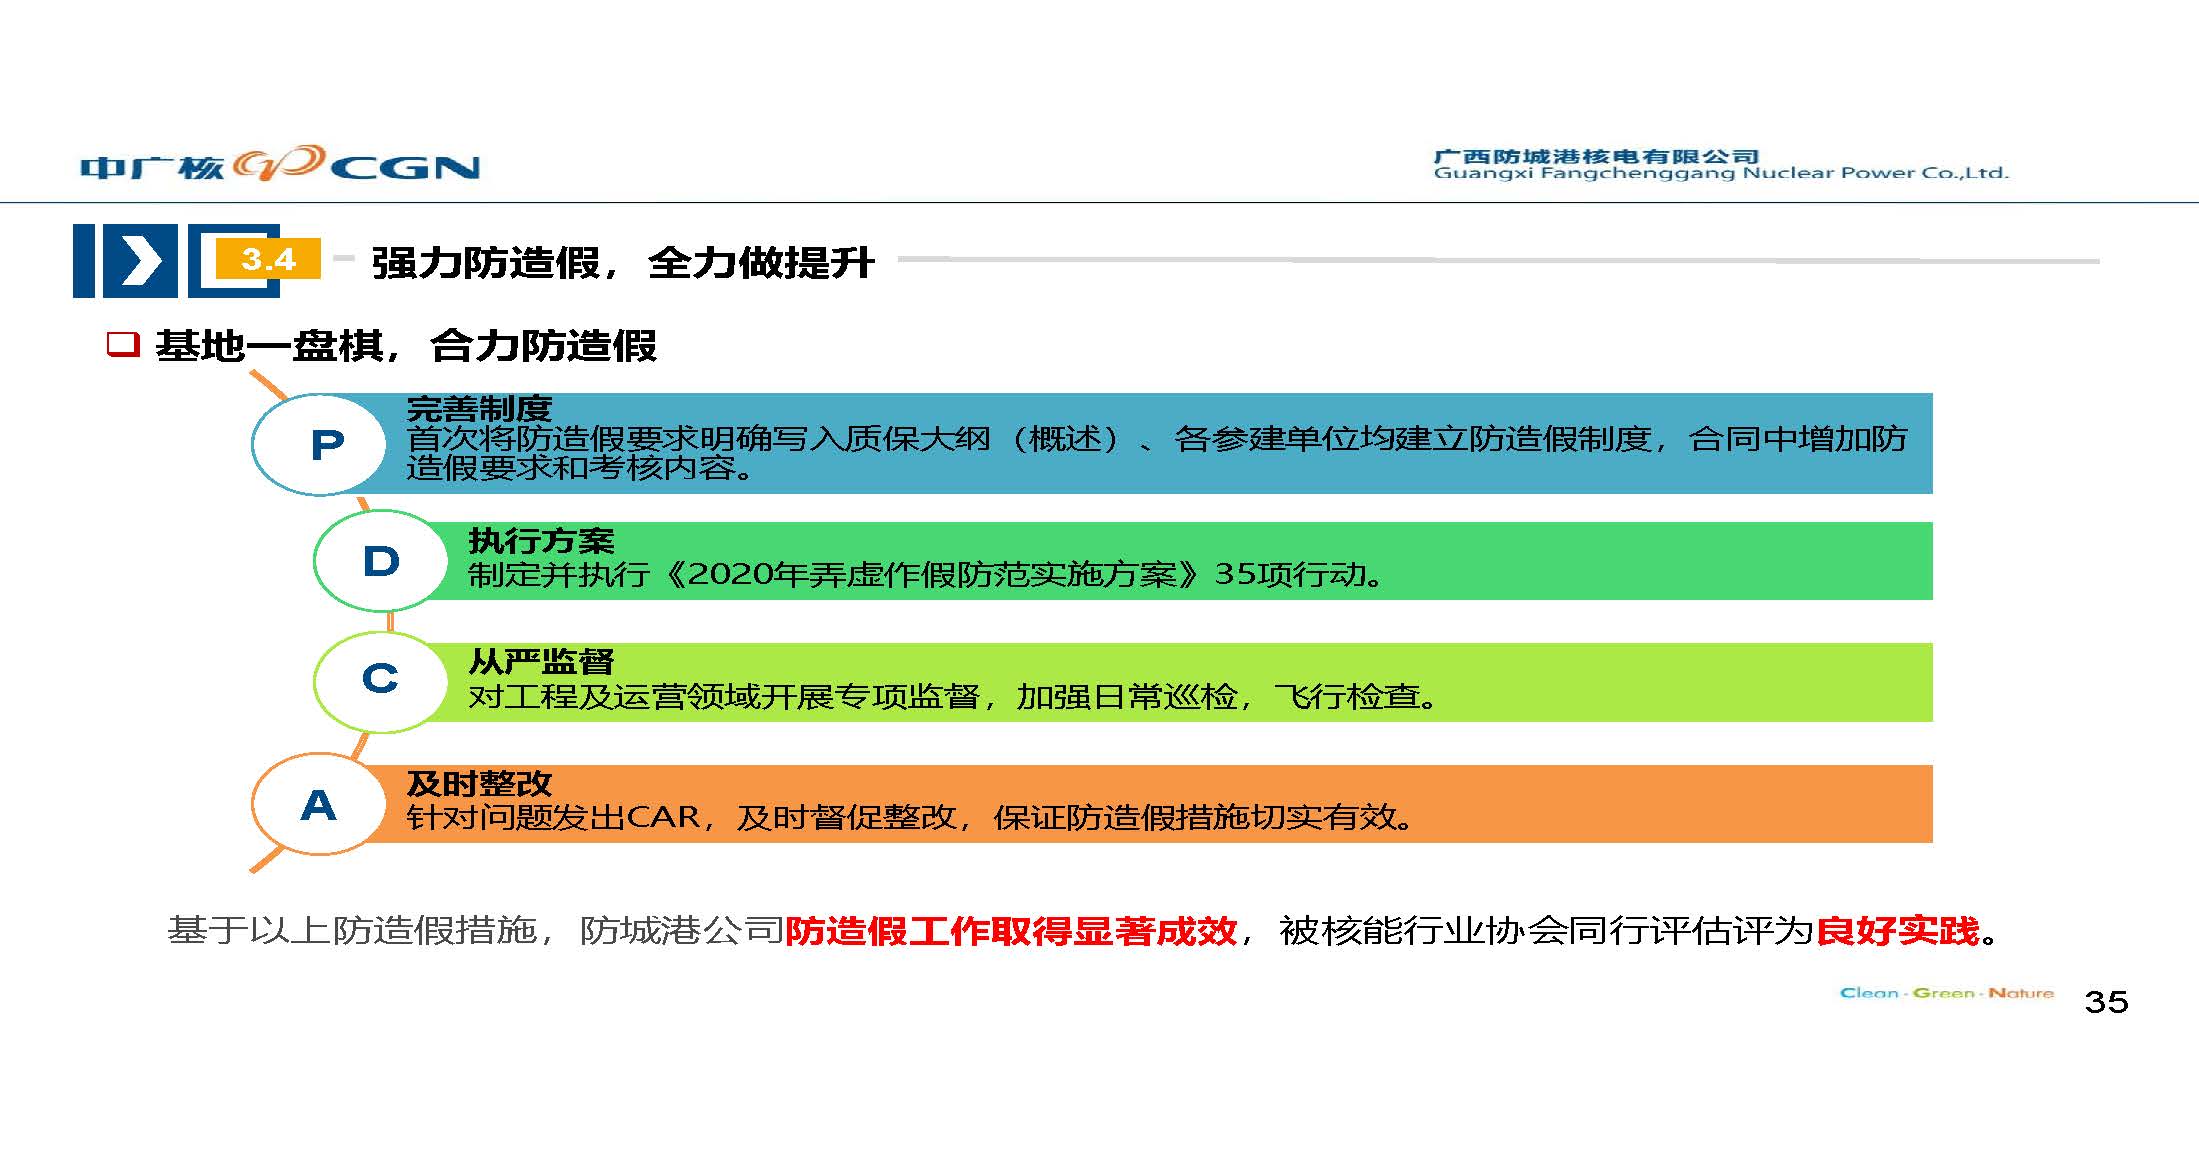Viewport: 2199px width, 1166px height.
Task: Click the P circle icon
Action: [x=320, y=444]
